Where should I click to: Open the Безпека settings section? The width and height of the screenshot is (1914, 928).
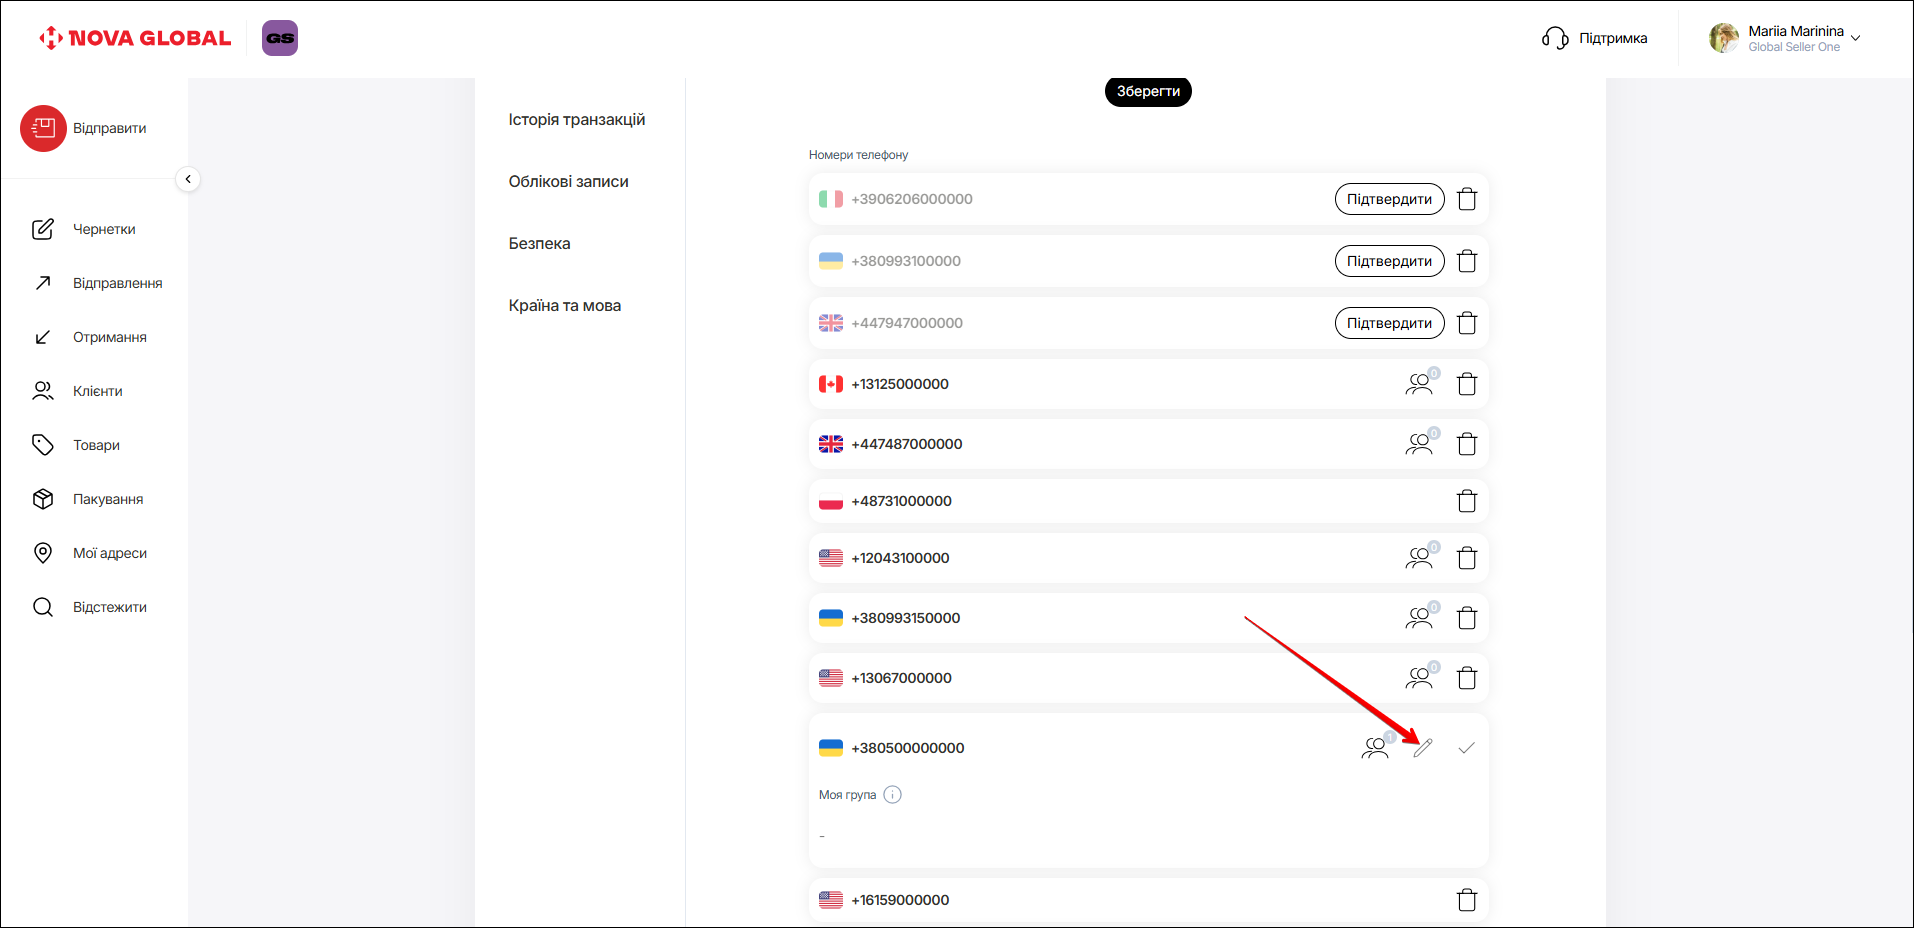pos(539,244)
